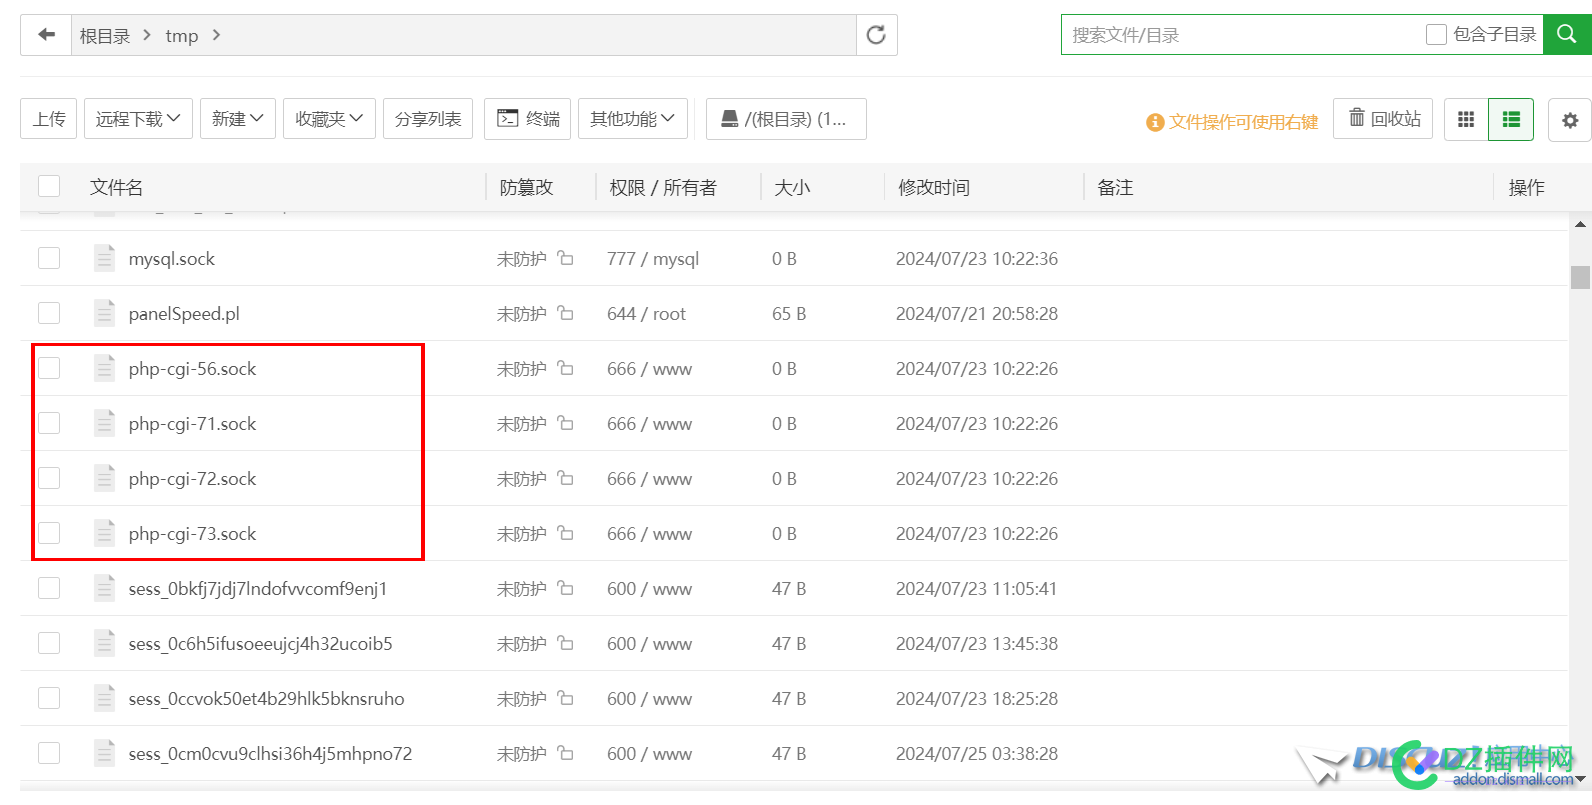Click file icon of sess_0bkfj7jdj7lndofvvcomf9enj1
The image size is (1592, 805).
[104, 588]
